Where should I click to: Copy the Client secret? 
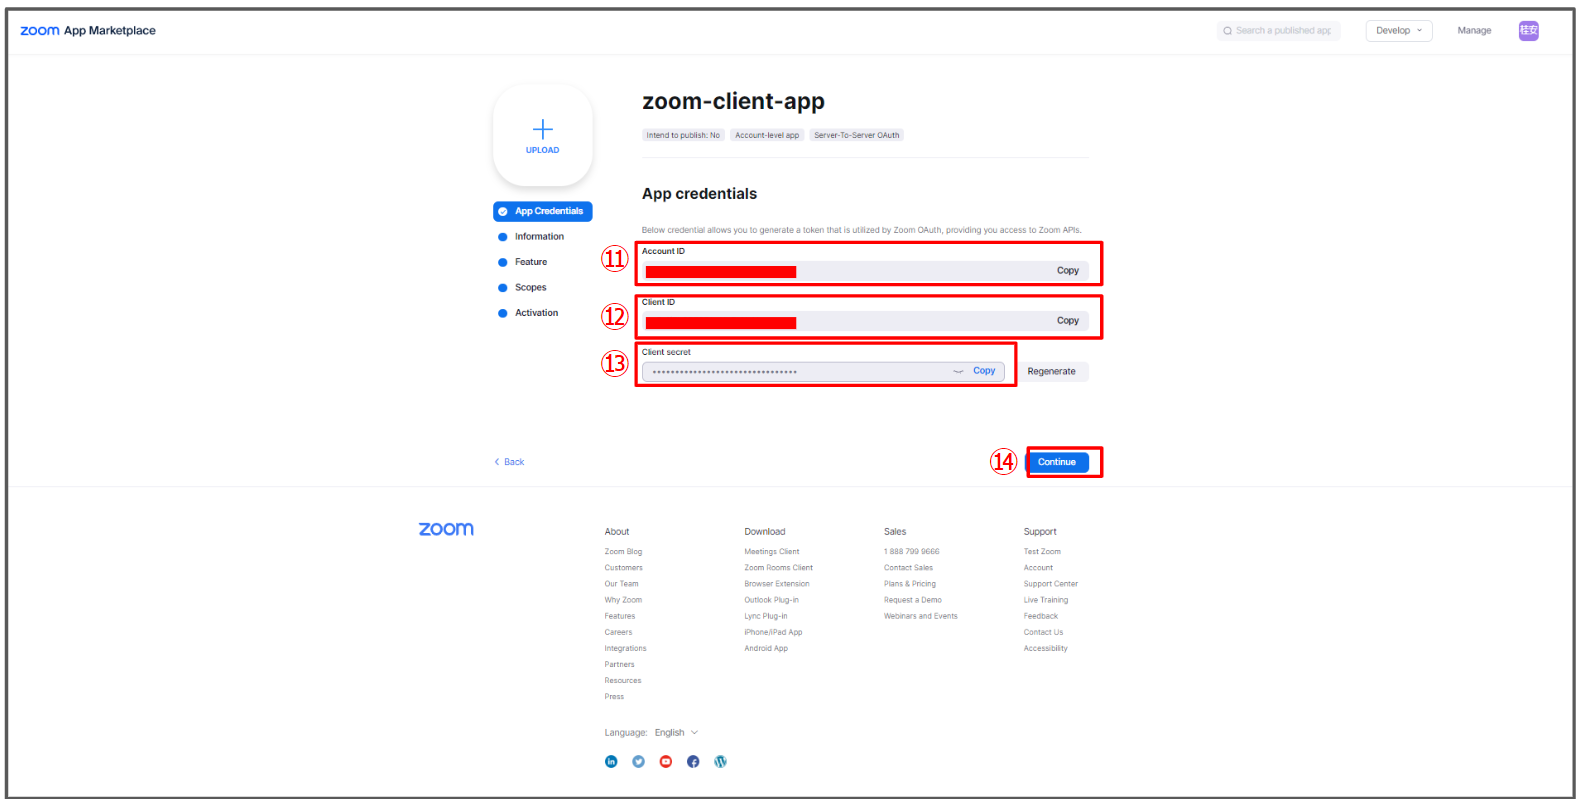(x=984, y=371)
